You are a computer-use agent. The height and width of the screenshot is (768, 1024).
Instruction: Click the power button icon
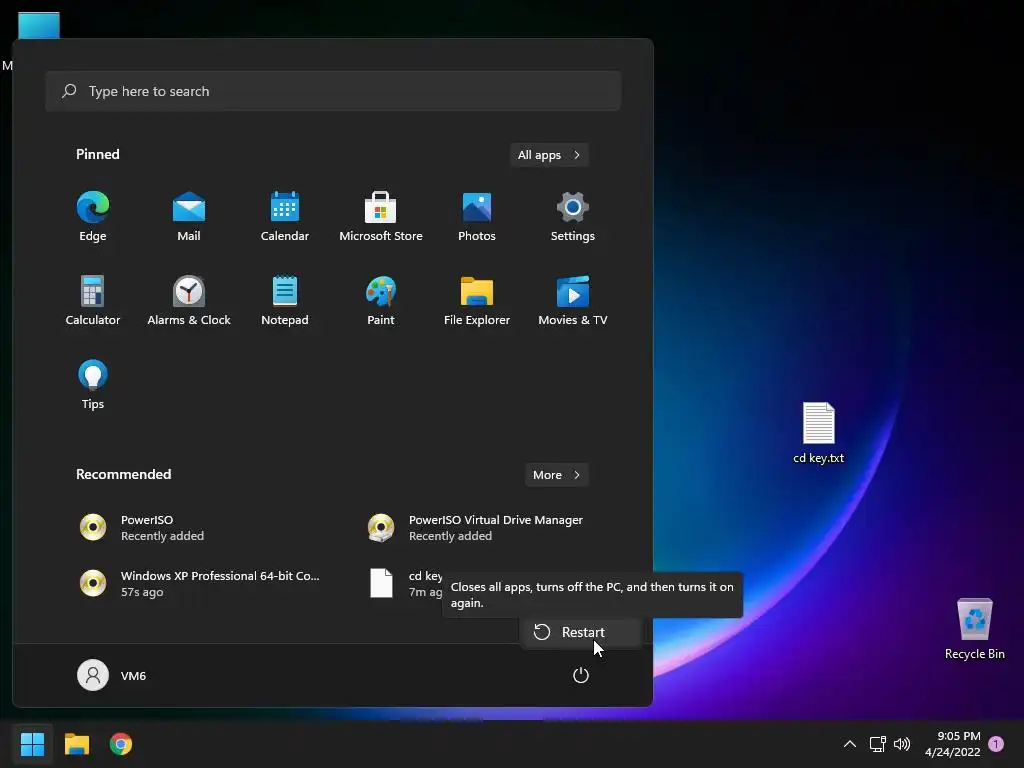(x=581, y=675)
